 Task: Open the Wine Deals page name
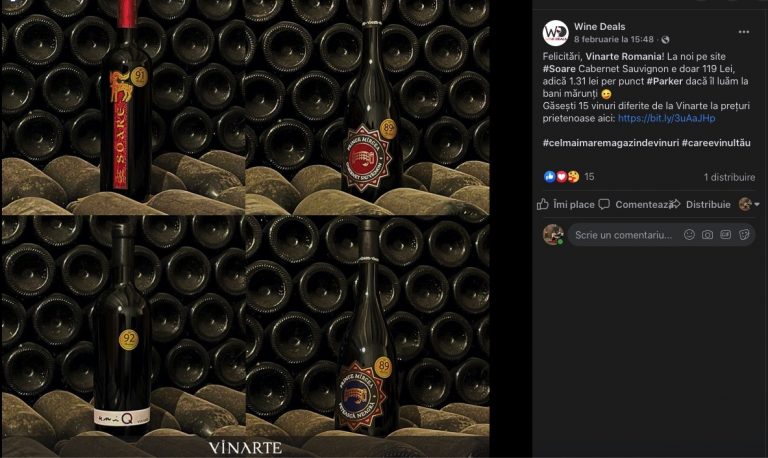600,26
